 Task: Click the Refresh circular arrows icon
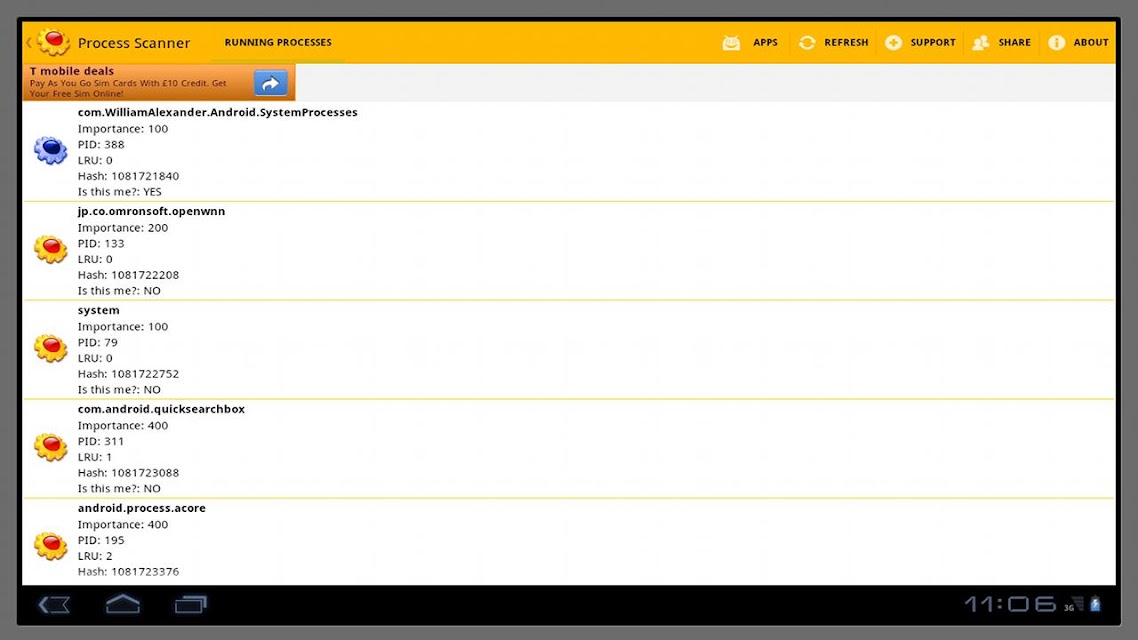(806, 43)
